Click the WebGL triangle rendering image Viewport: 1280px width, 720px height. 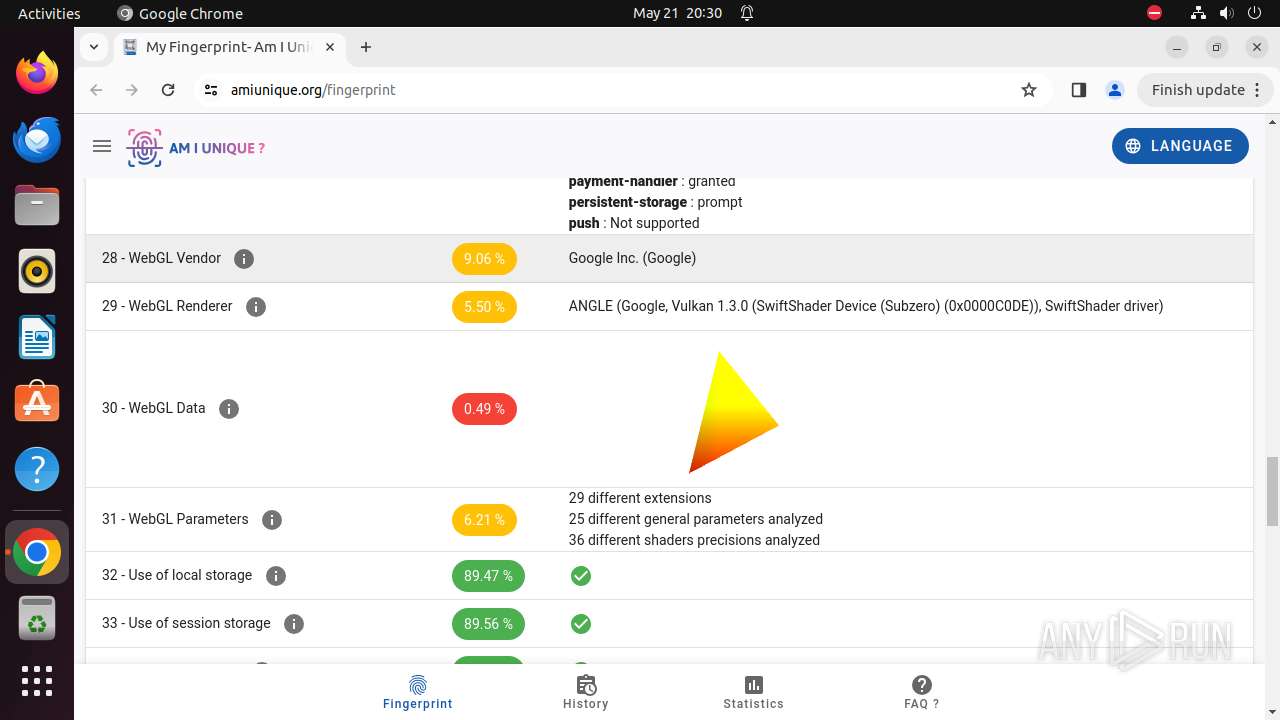click(734, 412)
